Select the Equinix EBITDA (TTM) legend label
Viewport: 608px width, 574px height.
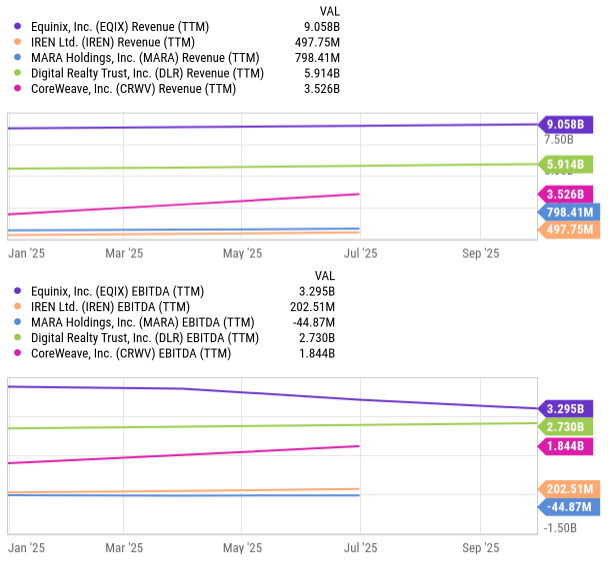pyautogui.click(x=135, y=290)
